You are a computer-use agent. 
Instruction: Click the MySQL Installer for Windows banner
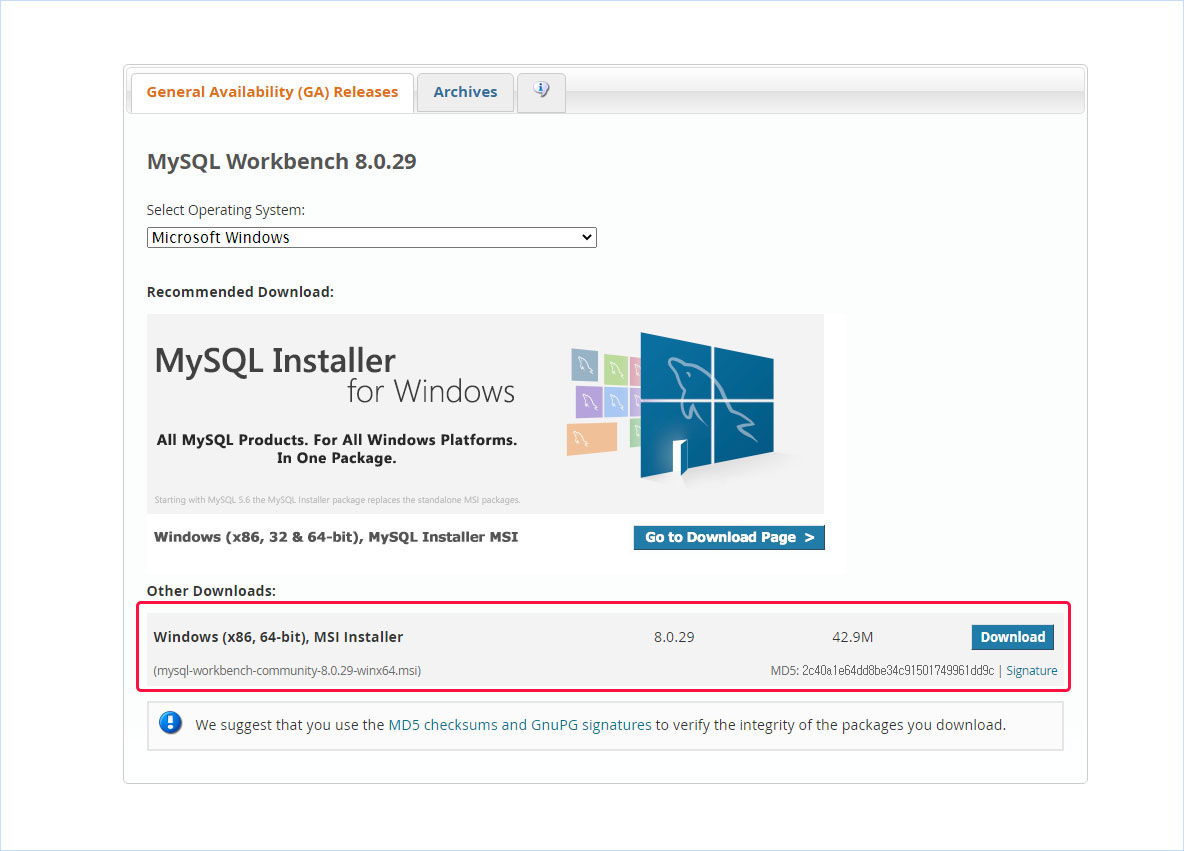coord(485,414)
